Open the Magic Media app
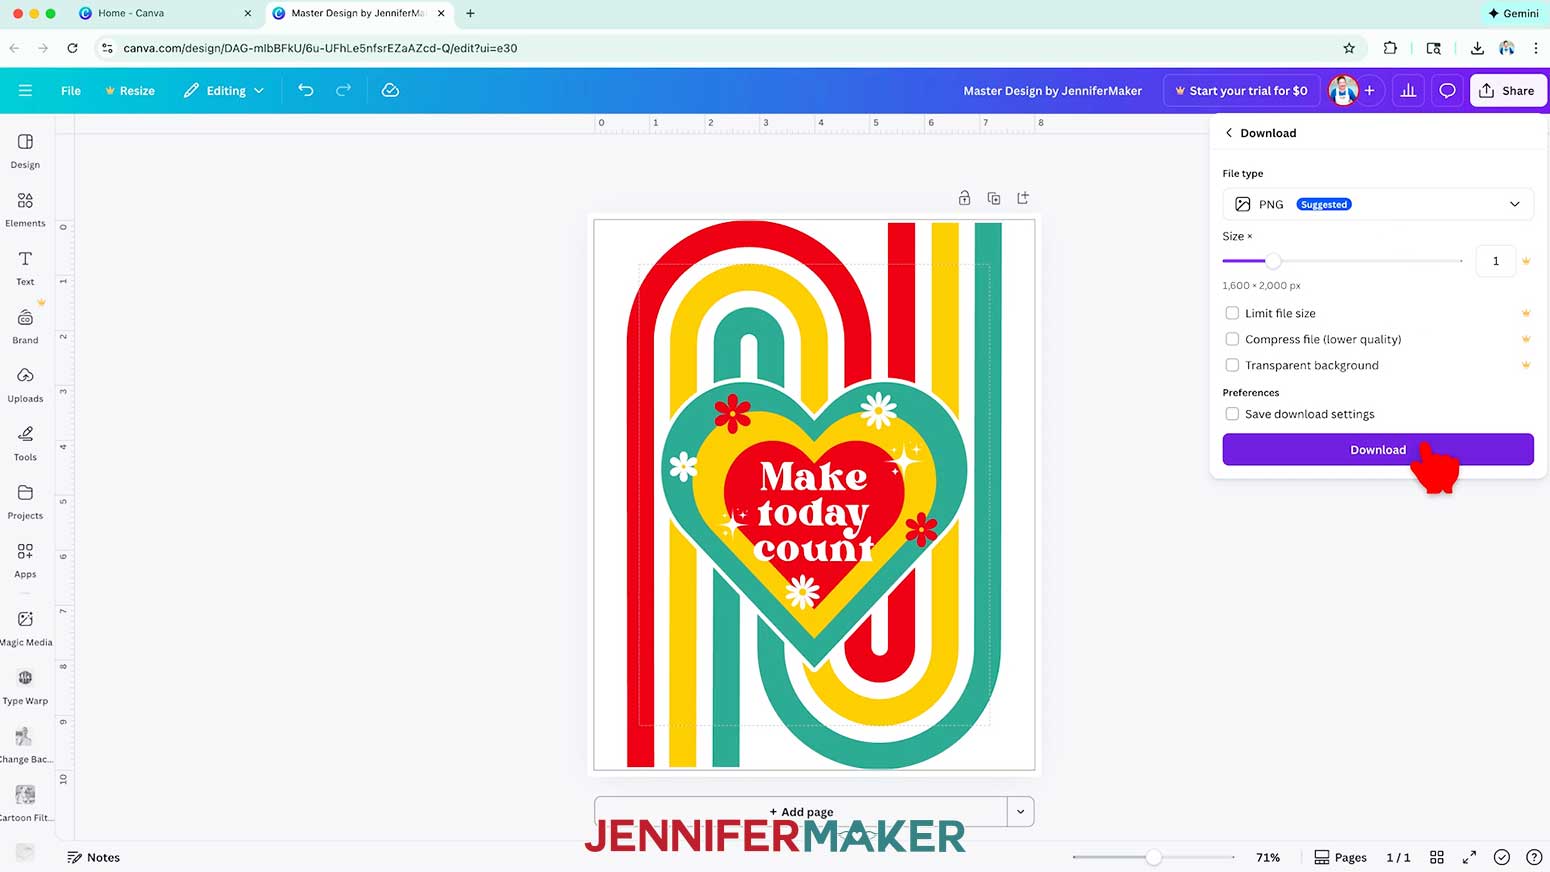Screen dimensions: 1550x872 [25, 629]
